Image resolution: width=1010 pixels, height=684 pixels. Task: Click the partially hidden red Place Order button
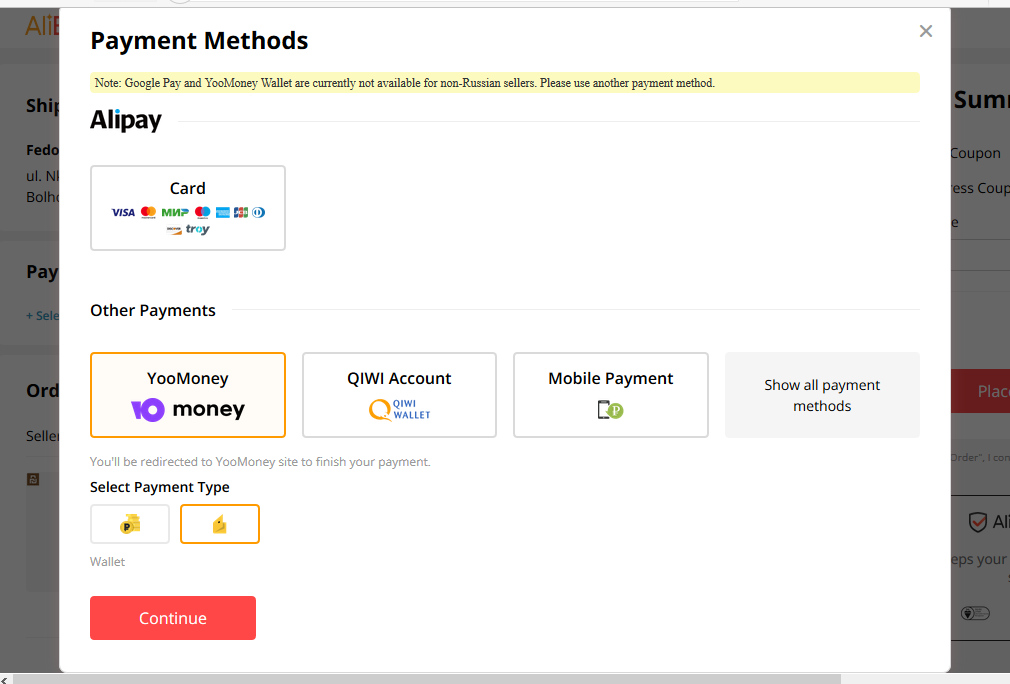tap(980, 391)
